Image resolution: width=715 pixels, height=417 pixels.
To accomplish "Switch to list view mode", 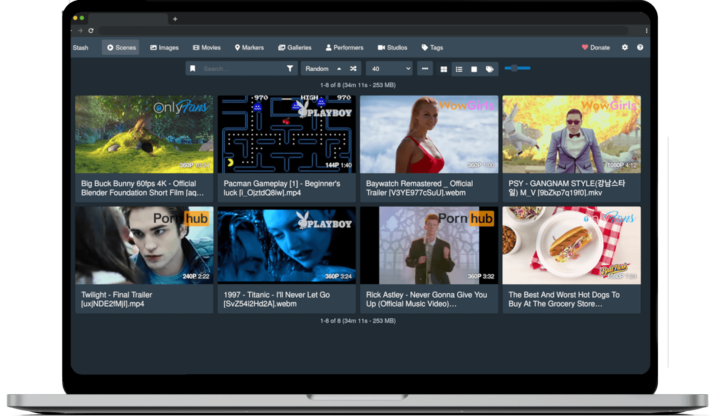I will click(459, 69).
